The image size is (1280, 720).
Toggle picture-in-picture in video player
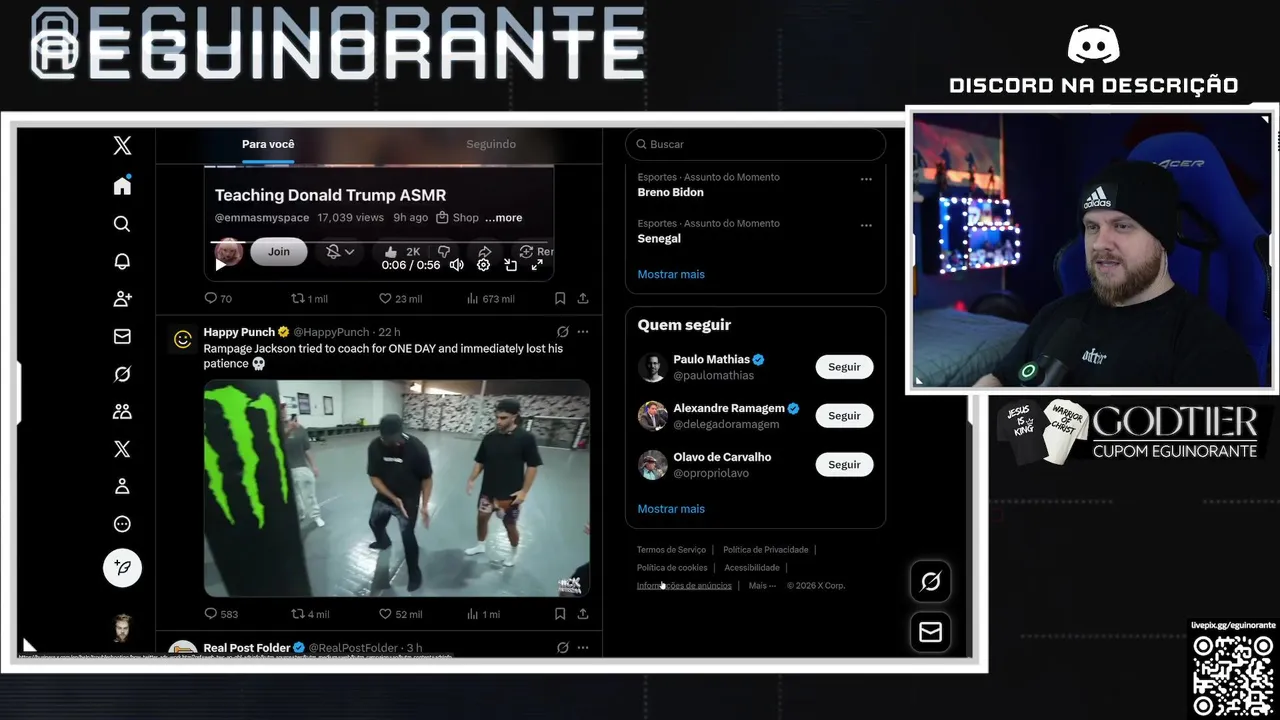(511, 265)
